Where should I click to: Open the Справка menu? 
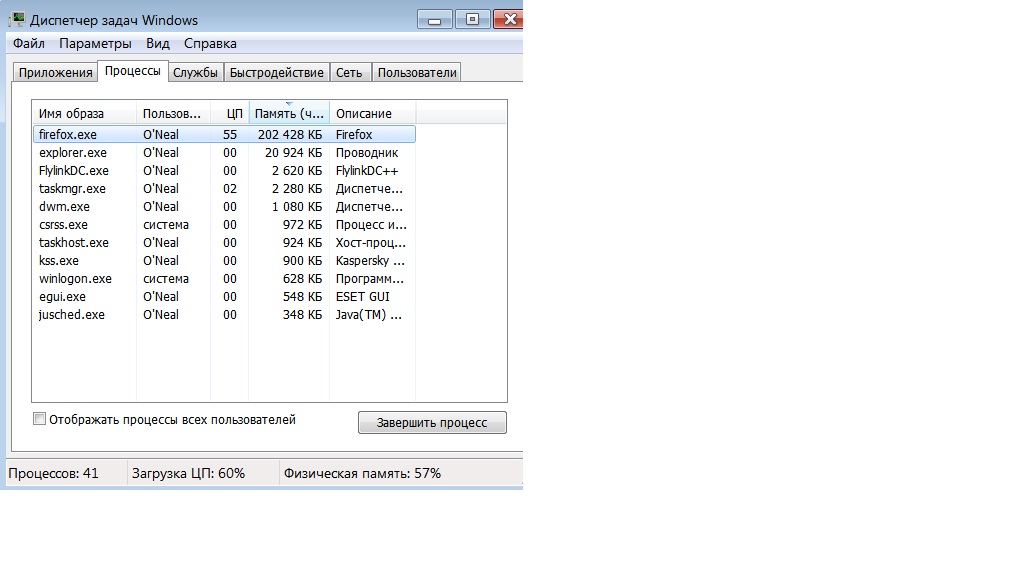coord(210,44)
